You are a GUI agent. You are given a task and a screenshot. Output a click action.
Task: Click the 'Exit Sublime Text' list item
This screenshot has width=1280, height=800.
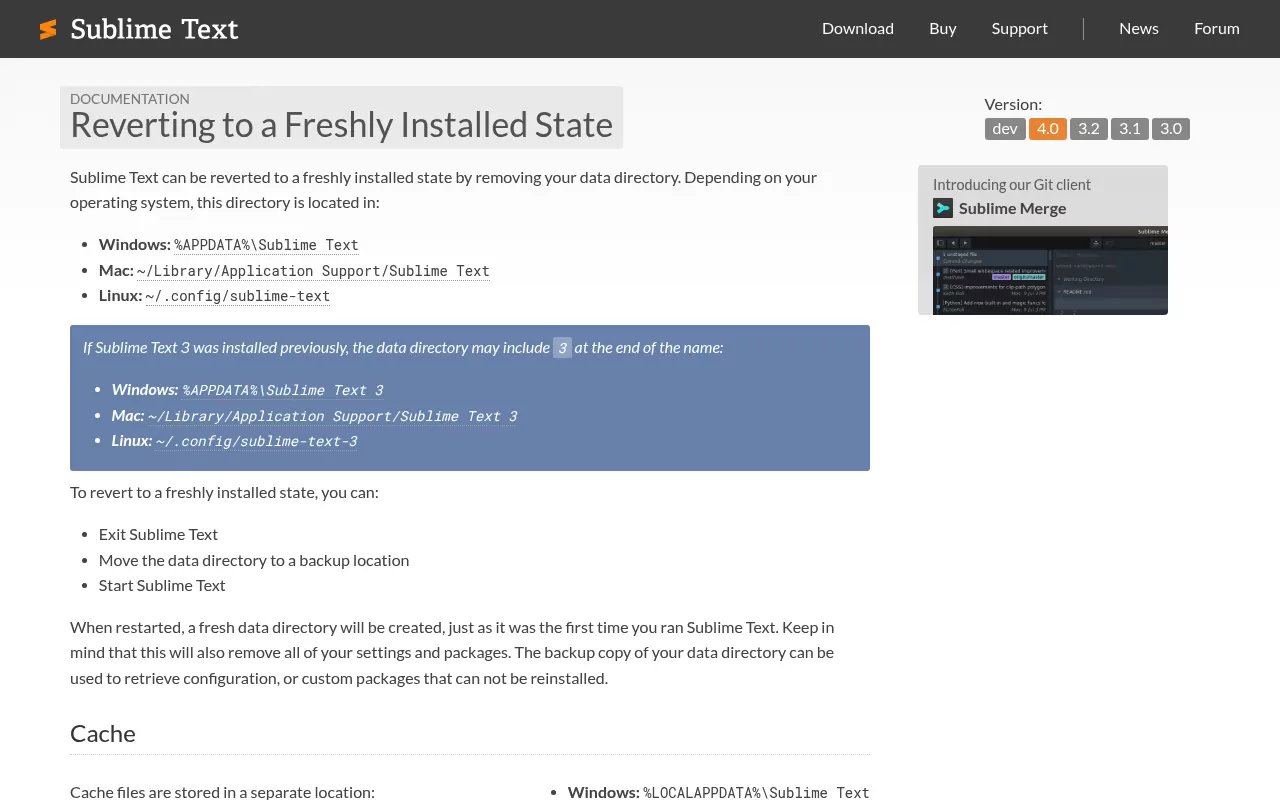point(158,534)
